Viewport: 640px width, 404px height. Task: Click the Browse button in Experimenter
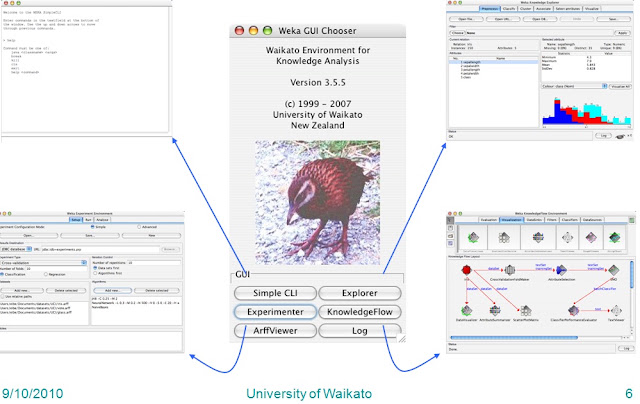pyautogui.click(x=170, y=249)
